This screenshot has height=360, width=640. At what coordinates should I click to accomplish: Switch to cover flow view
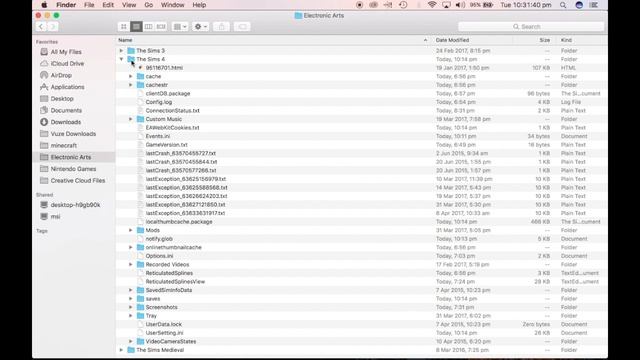coord(161,27)
